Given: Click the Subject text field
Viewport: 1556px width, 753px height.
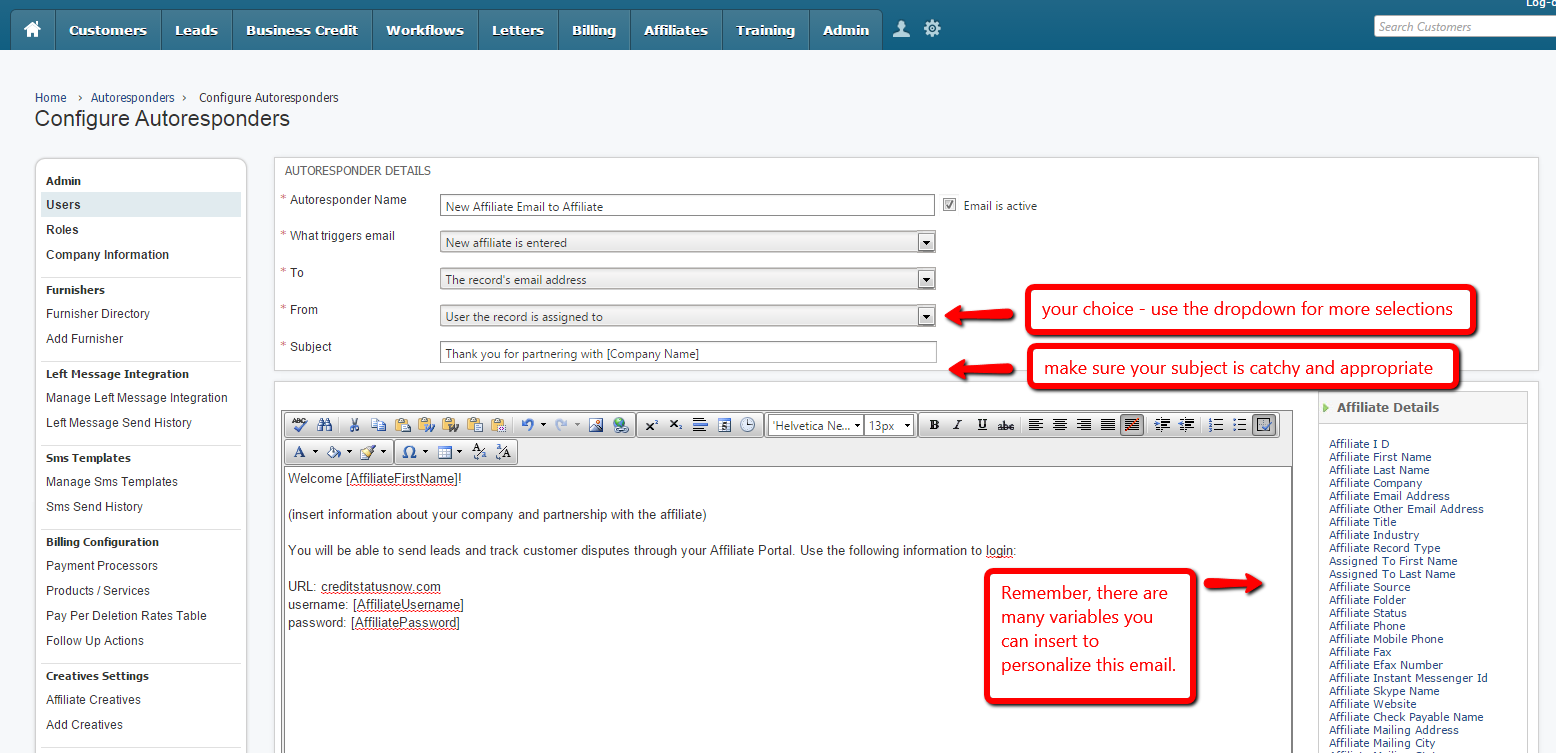Looking at the screenshot, I should 688,353.
